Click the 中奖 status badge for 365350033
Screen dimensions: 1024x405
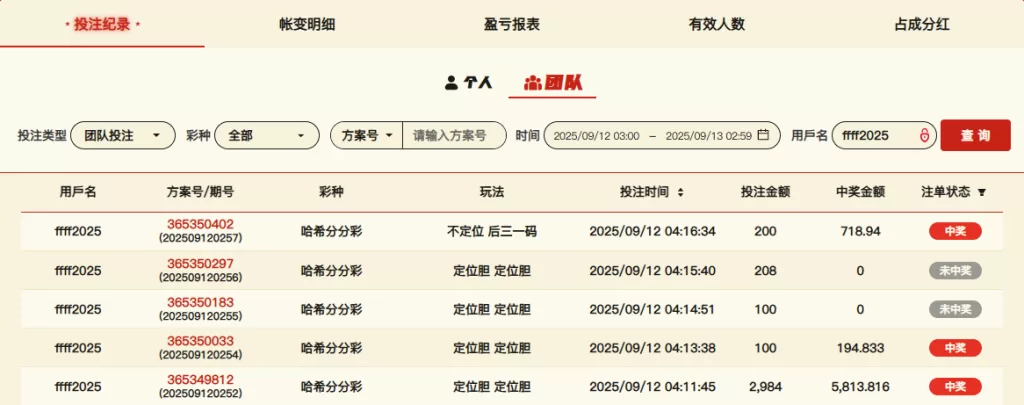[955, 348]
